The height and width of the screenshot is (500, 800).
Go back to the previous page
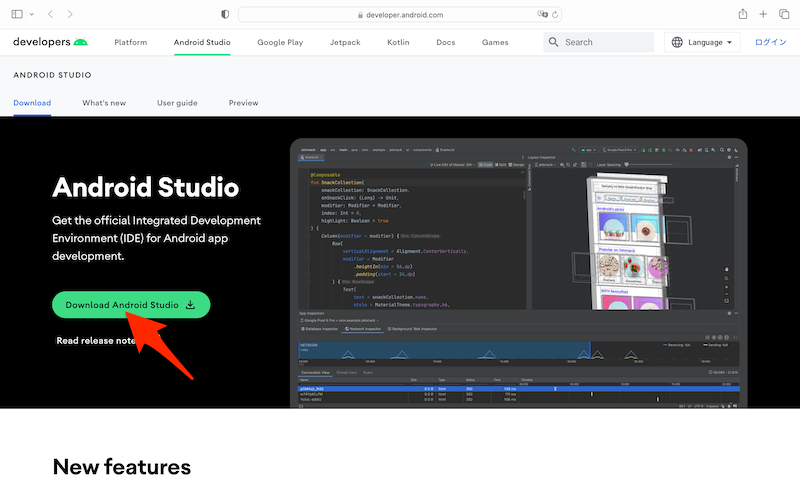tap(52, 14)
